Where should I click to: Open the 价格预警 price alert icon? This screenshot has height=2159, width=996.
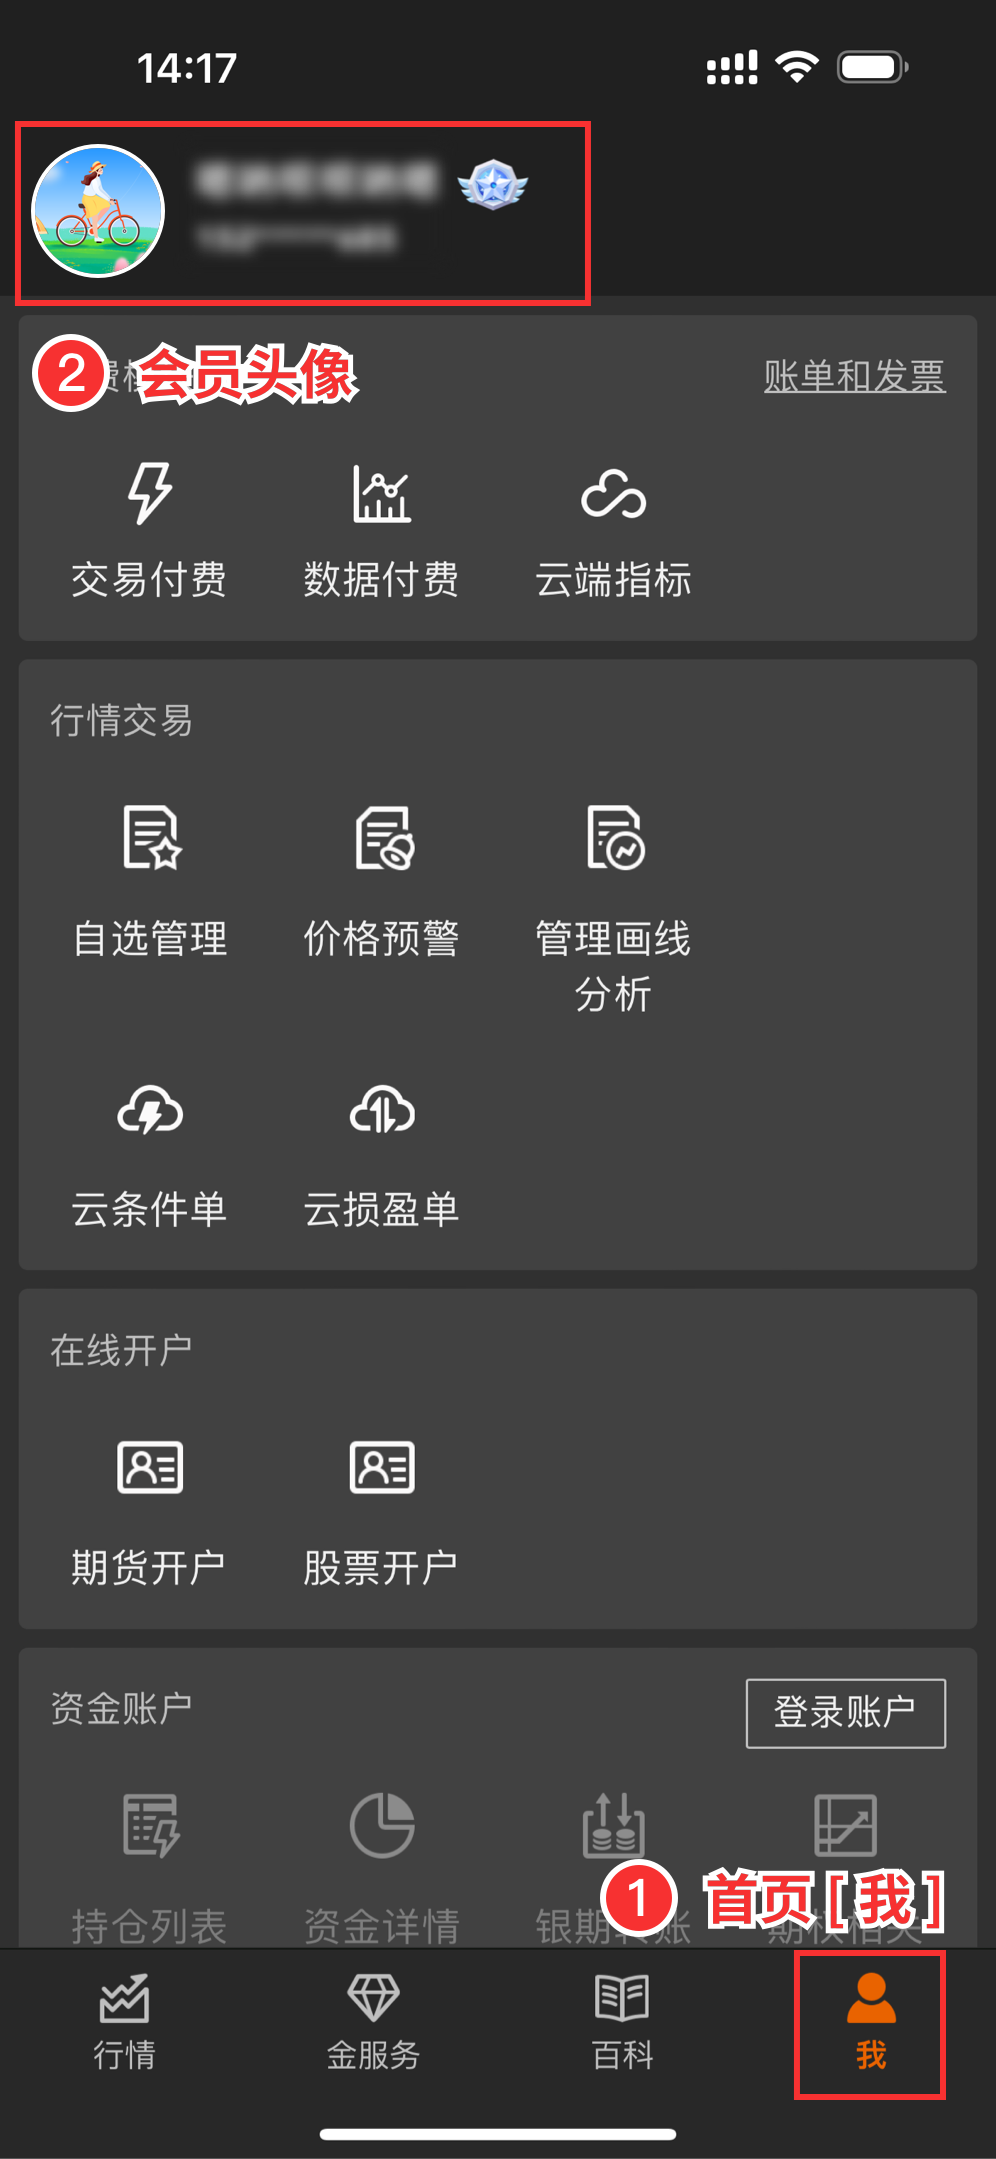(x=383, y=838)
